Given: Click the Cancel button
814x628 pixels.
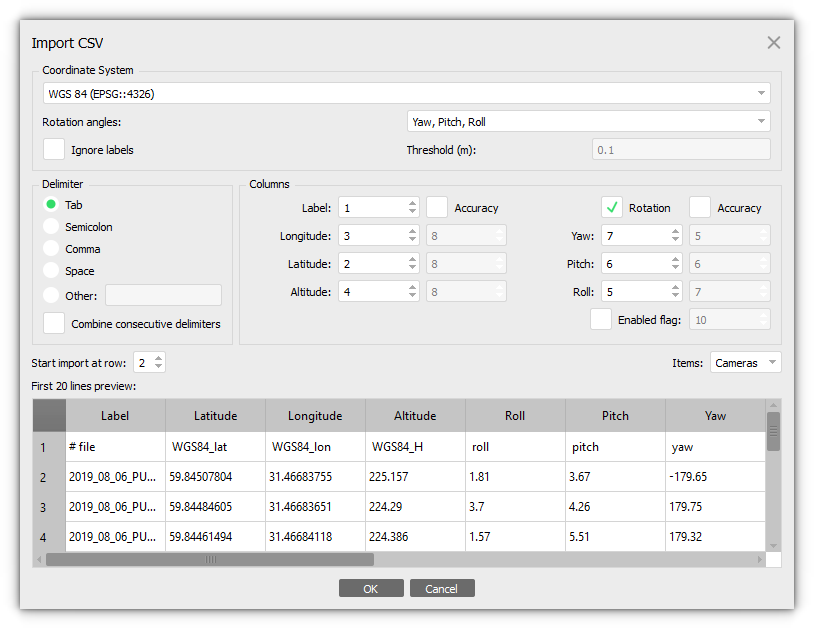Looking at the screenshot, I should point(442,588).
